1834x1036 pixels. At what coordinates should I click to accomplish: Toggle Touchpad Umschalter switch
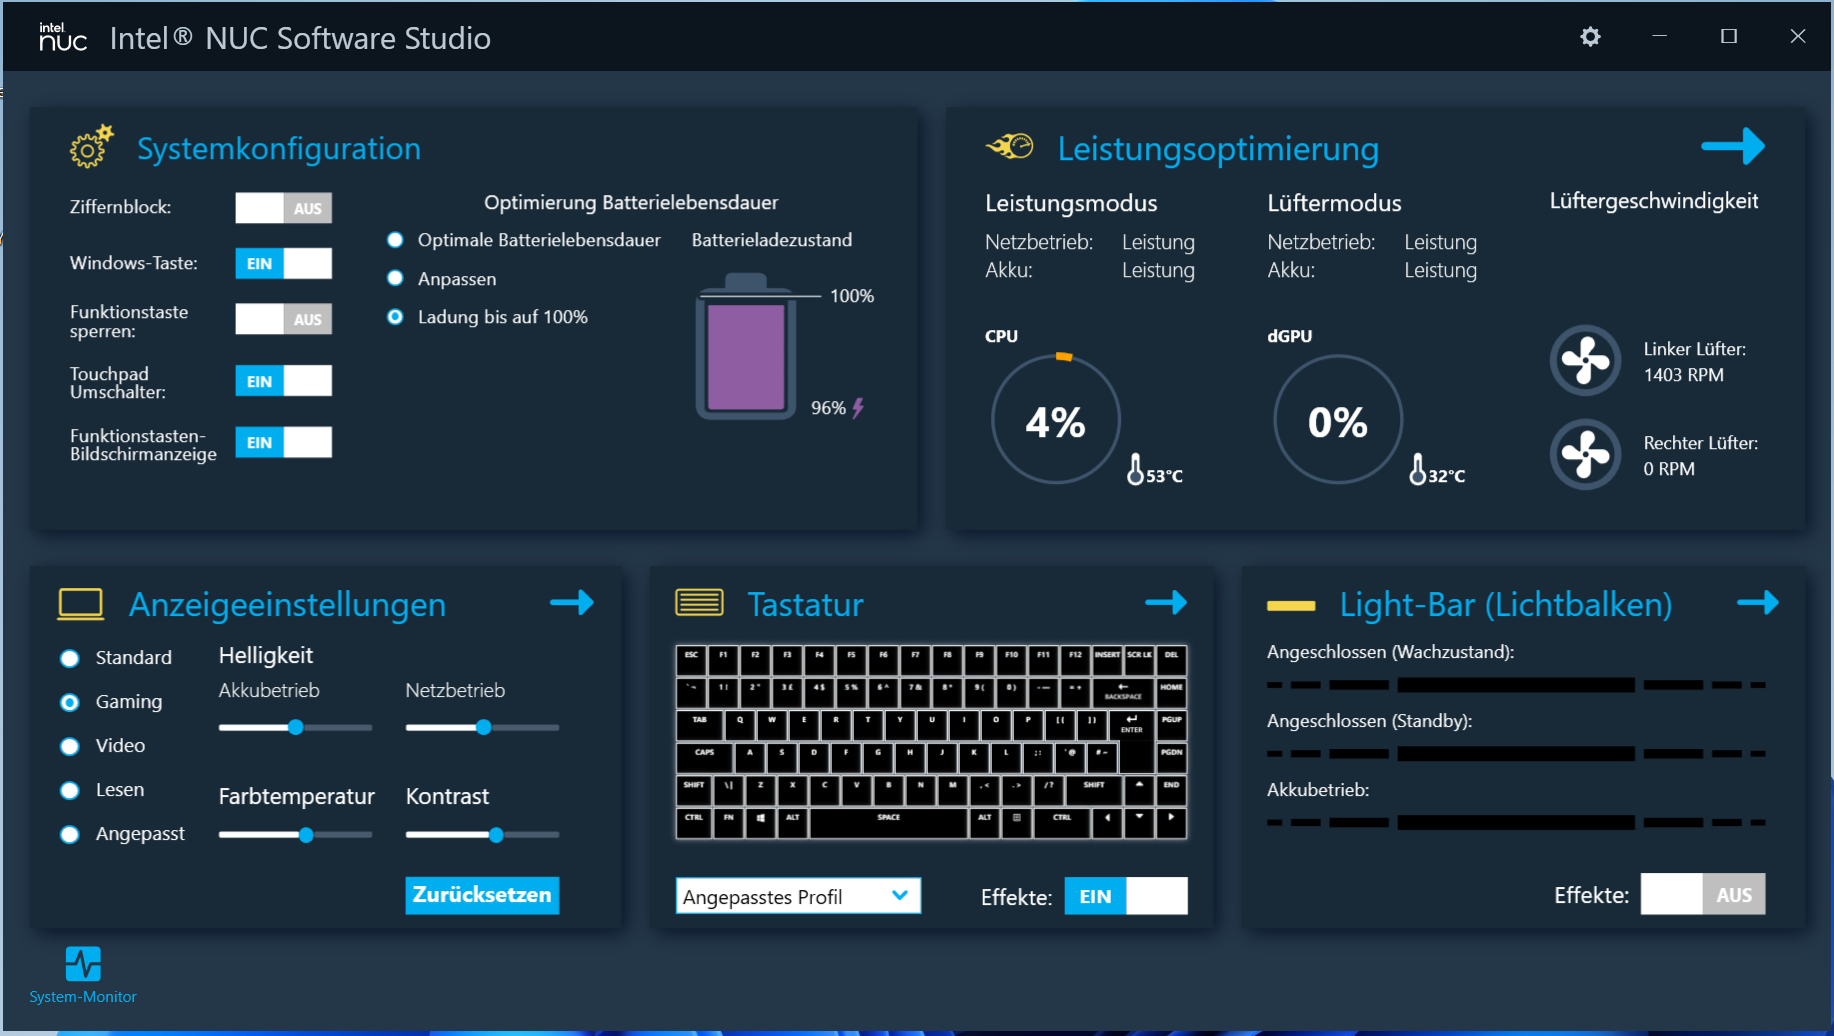tap(284, 381)
